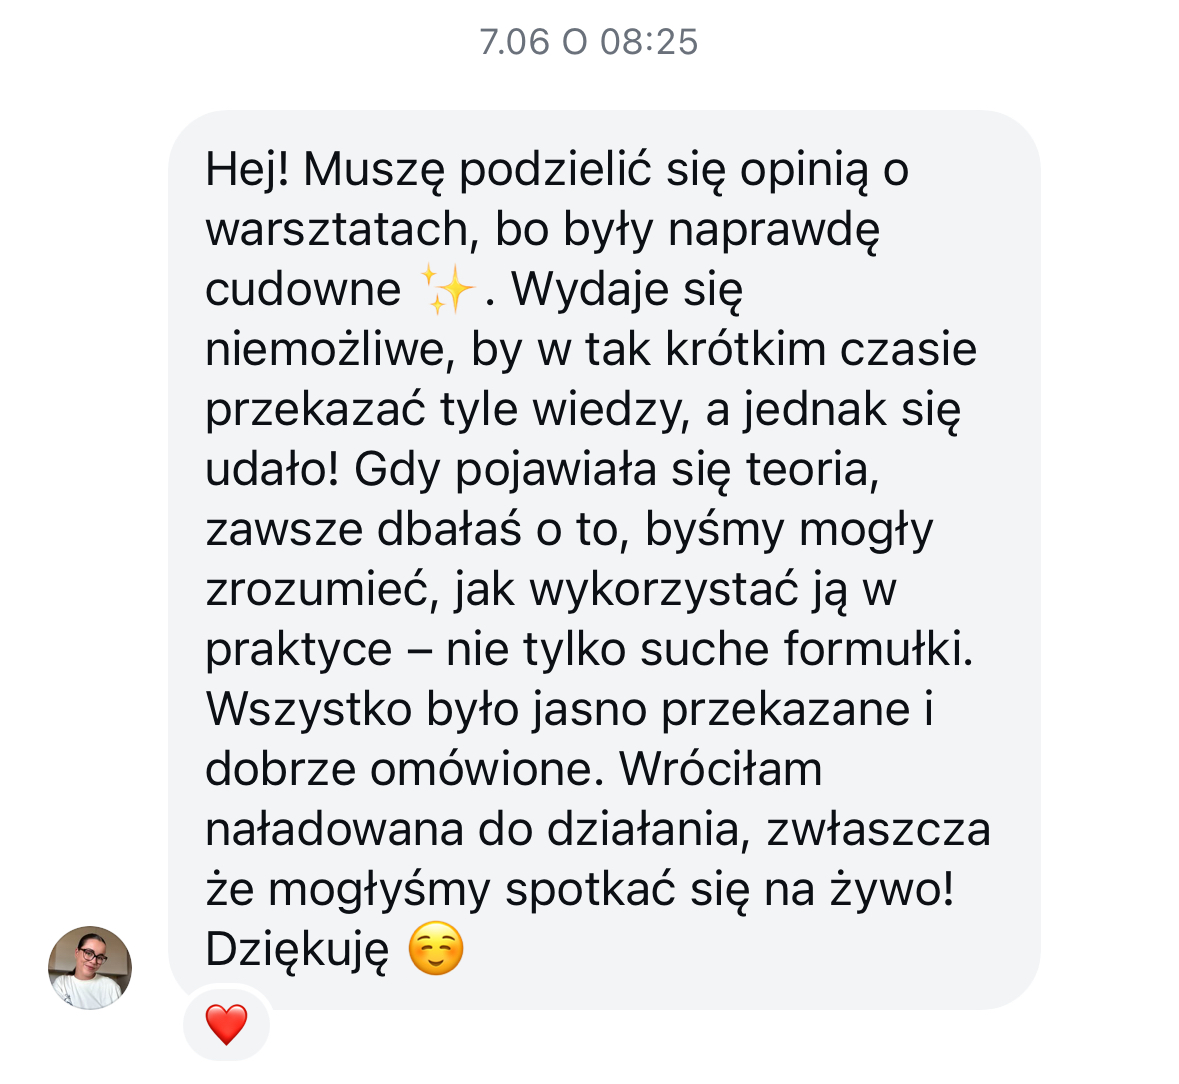Image resolution: width=1179 pixels, height=1084 pixels.
Task: Click the word 'Hej!' in the message
Action: pos(247,170)
